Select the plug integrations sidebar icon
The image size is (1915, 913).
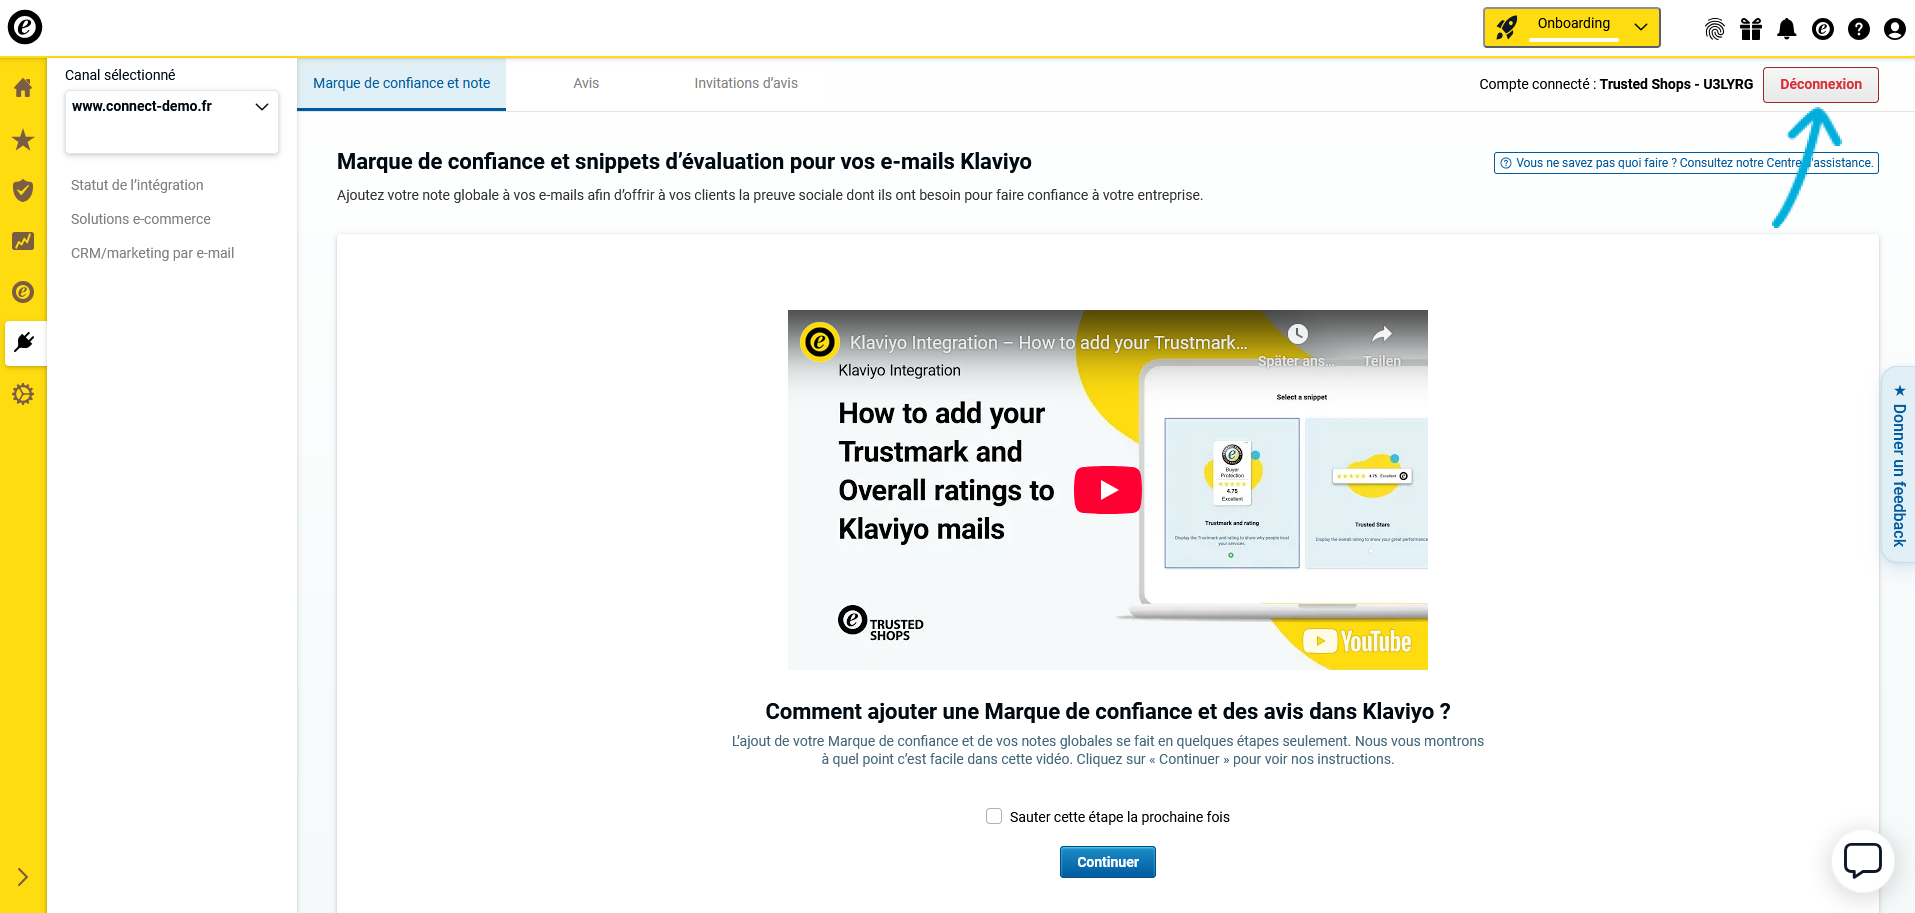[24, 343]
